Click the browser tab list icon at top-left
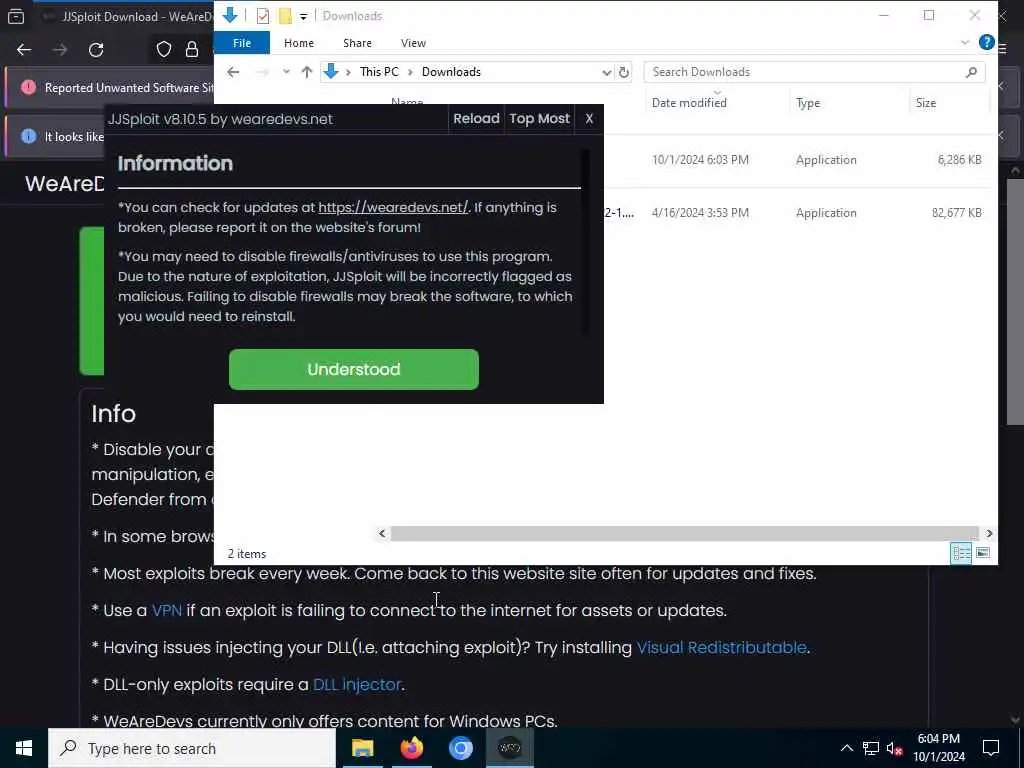1024x768 pixels. point(16,16)
